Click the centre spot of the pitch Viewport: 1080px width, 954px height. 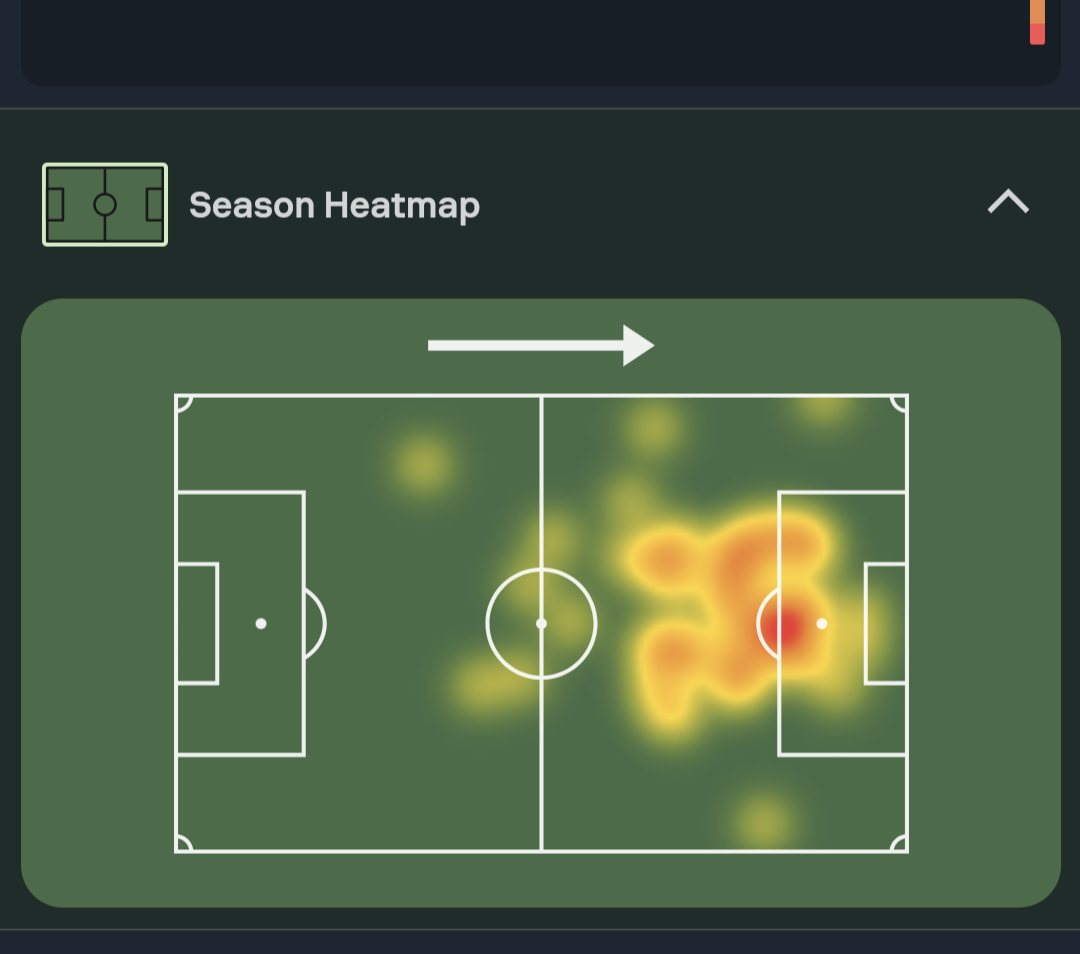pos(541,623)
